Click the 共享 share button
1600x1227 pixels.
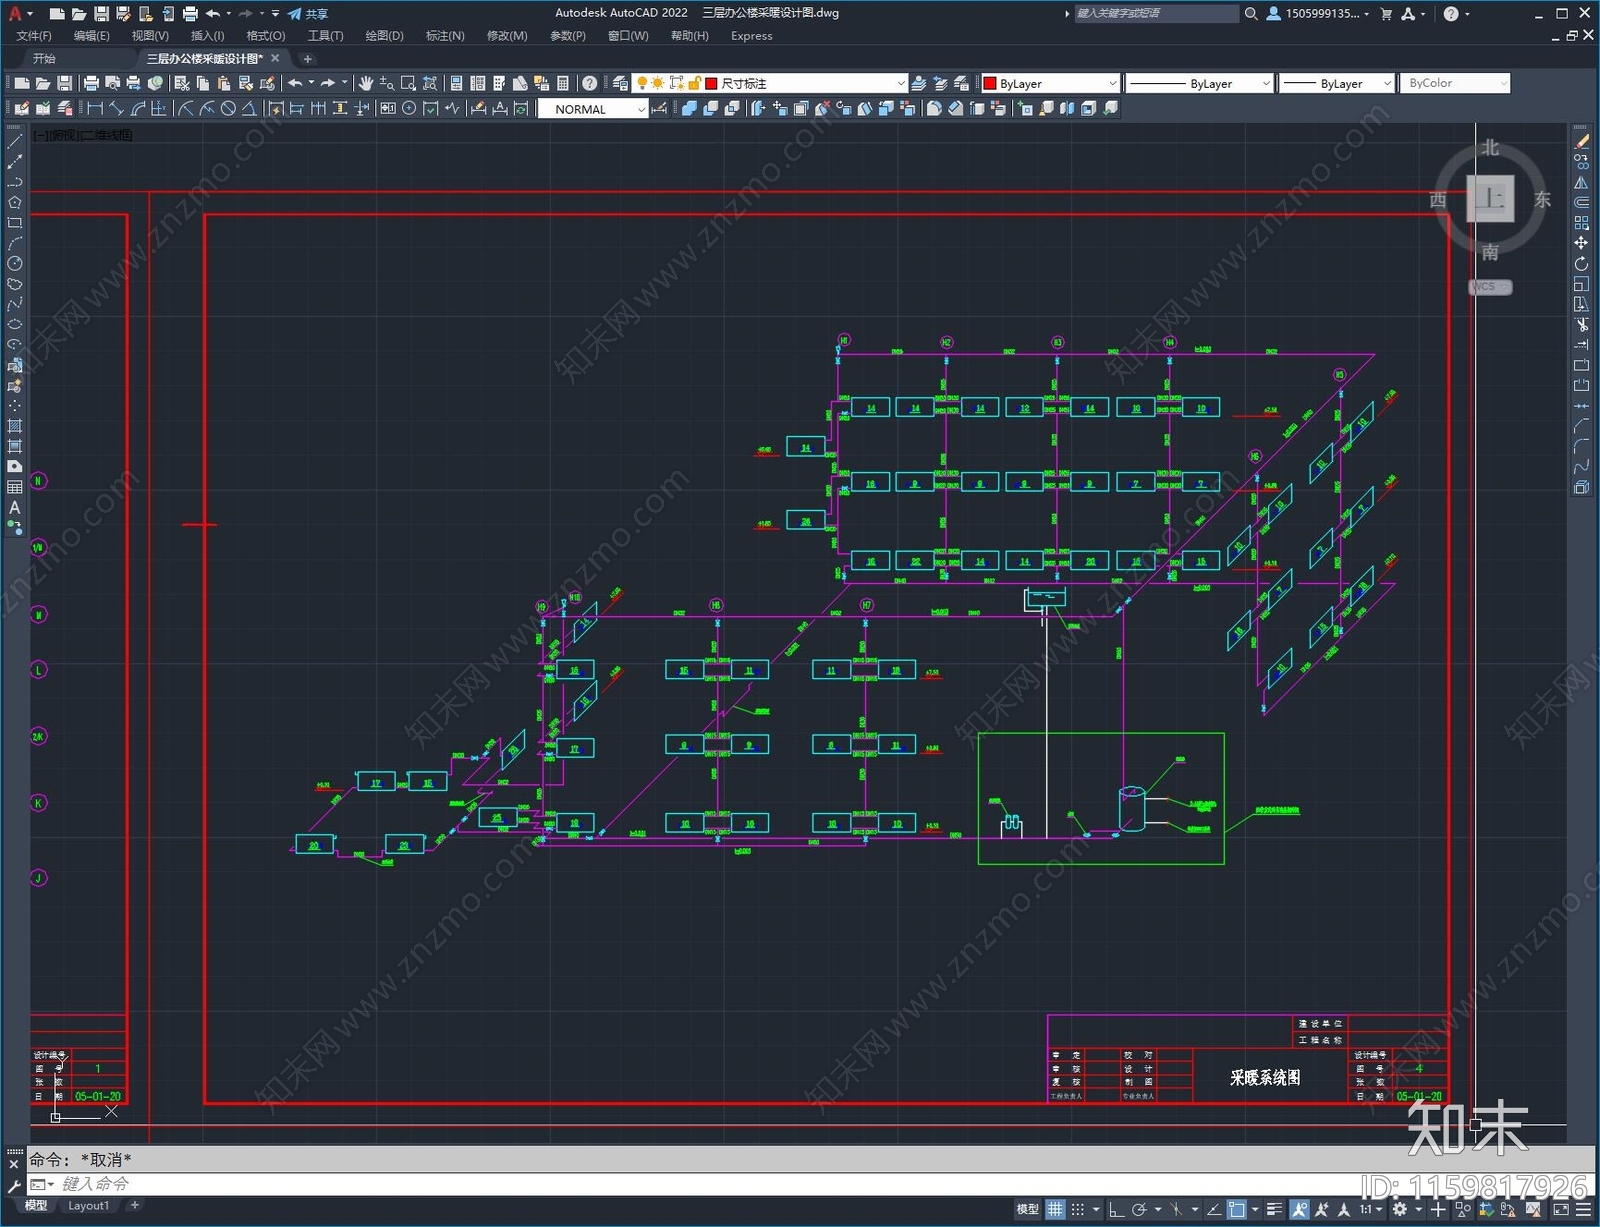click(308, 14)
